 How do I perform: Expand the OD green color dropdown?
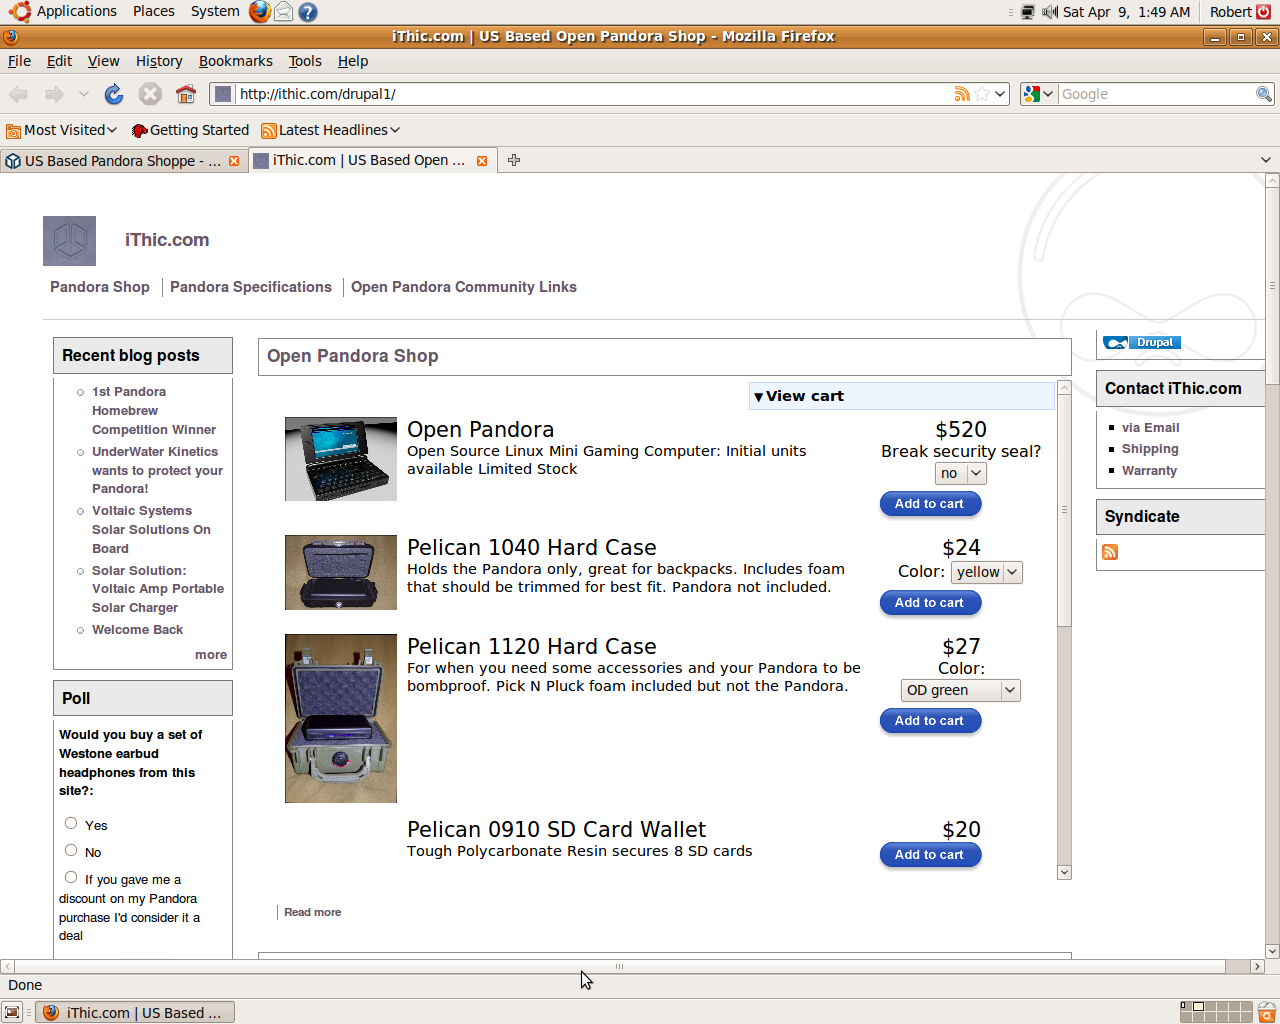pyautogui.click(x=960, y=690)
